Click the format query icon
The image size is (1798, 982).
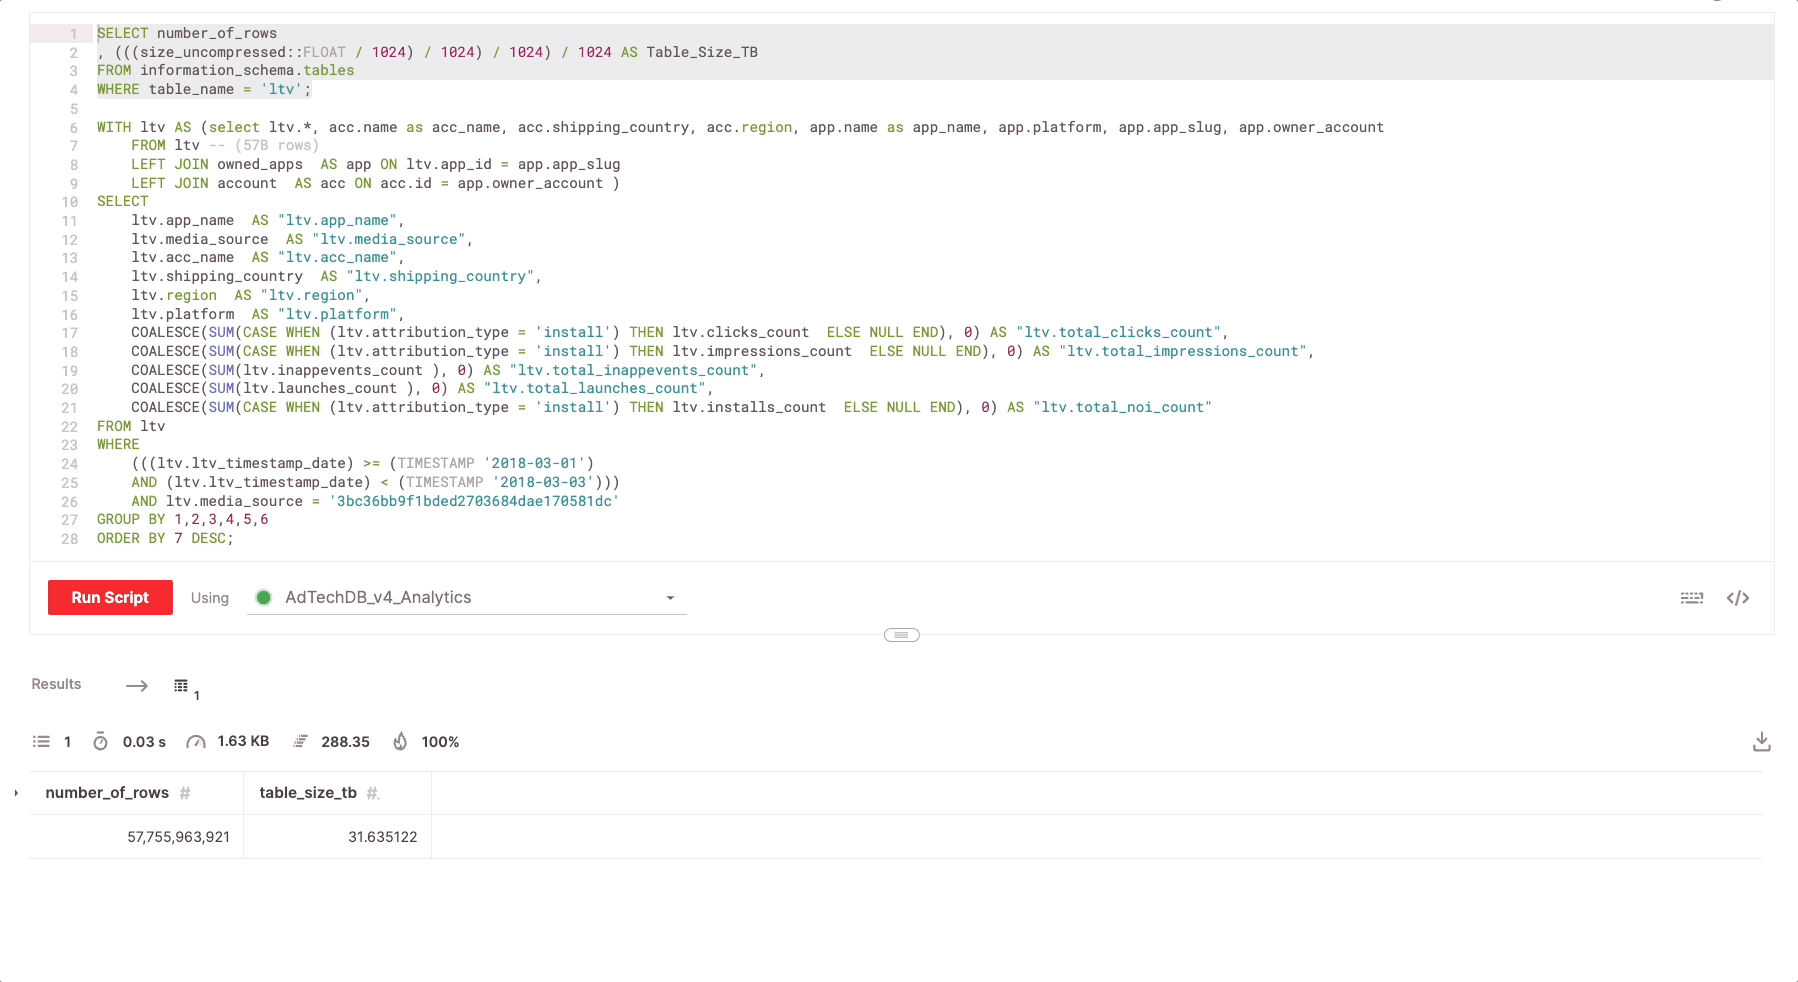(x=1691, y=598)
